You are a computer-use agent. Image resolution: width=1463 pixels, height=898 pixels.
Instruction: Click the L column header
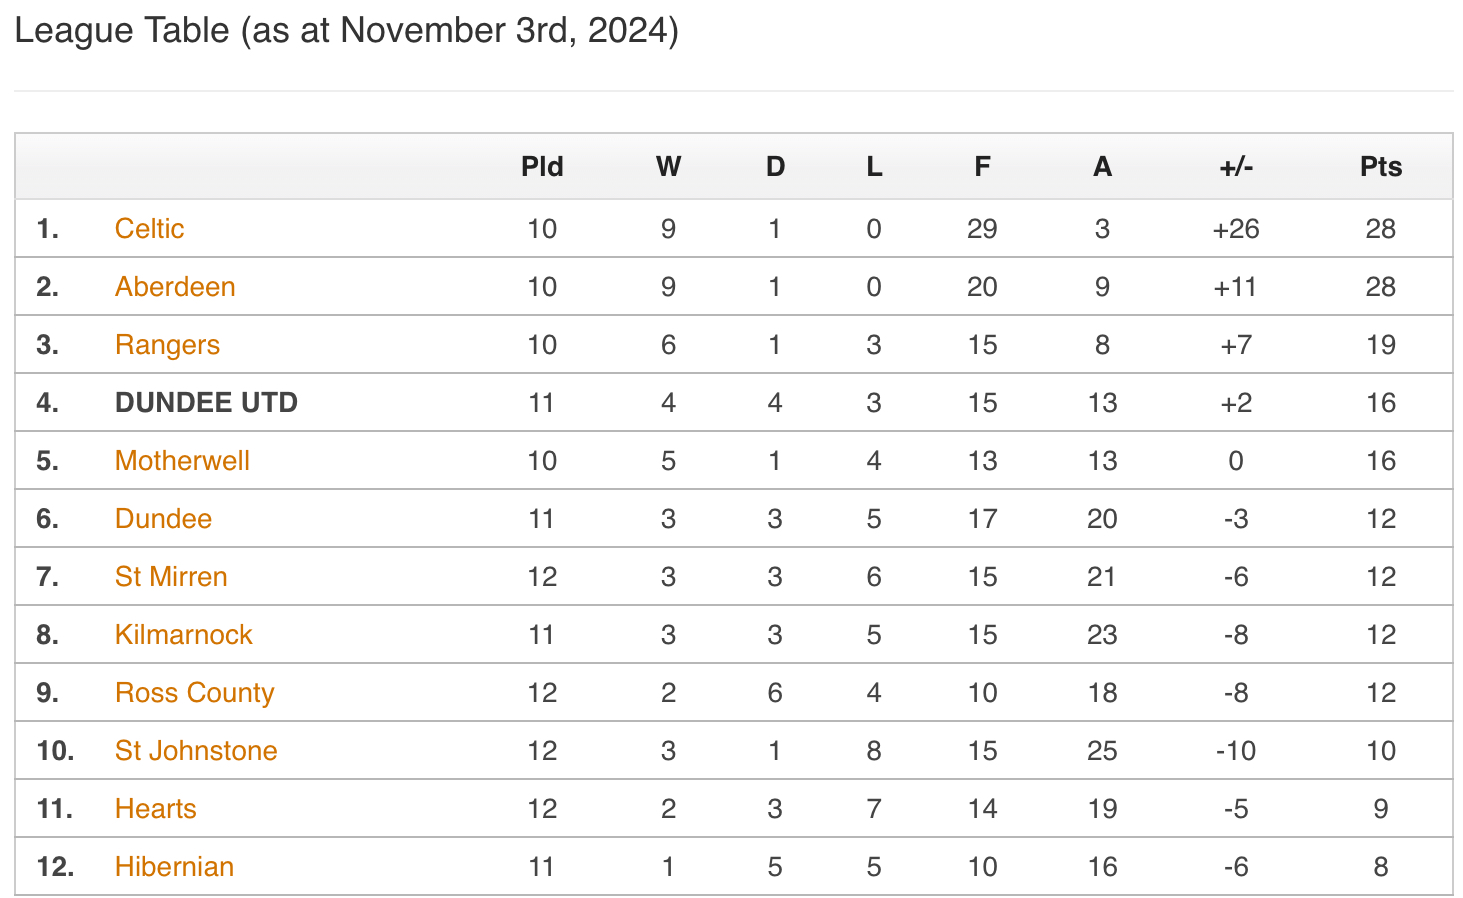click(x=874, y=167)
